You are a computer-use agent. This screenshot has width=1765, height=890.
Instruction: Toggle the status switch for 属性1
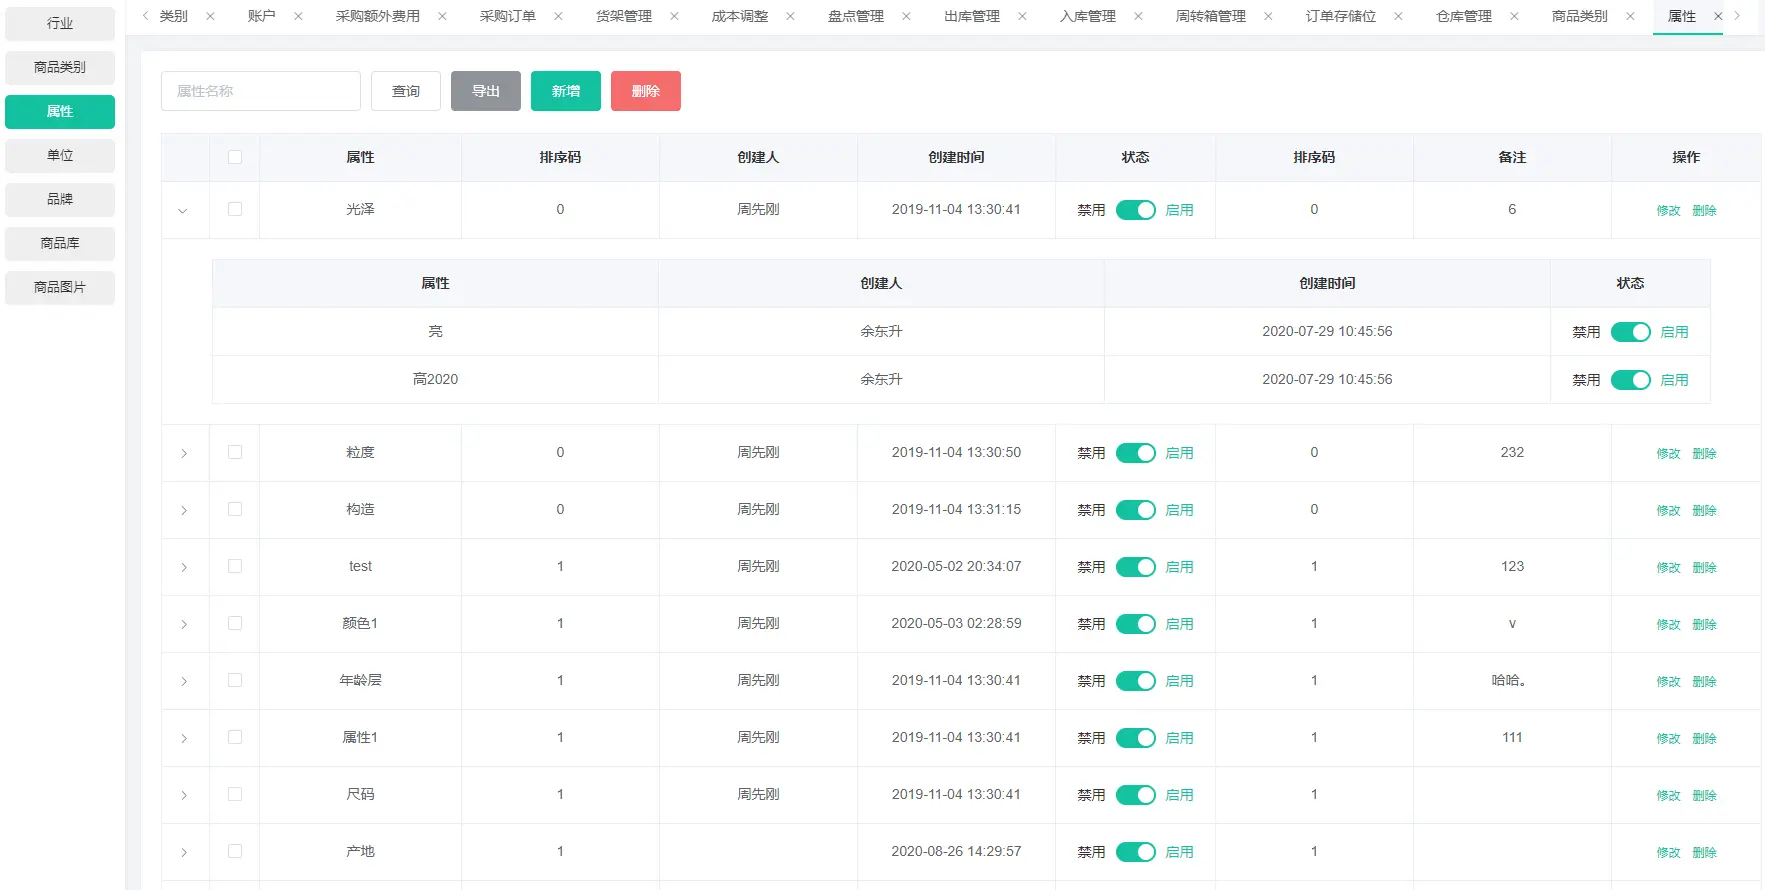(1136, 738)
